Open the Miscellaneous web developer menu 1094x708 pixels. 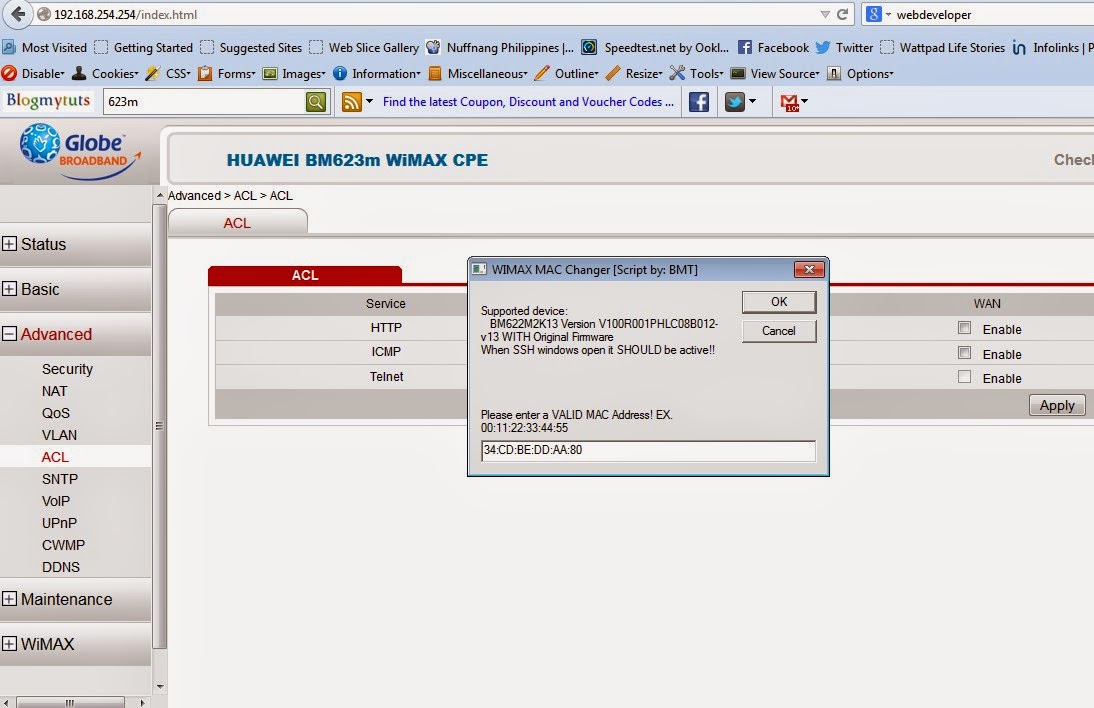point(478,73)
